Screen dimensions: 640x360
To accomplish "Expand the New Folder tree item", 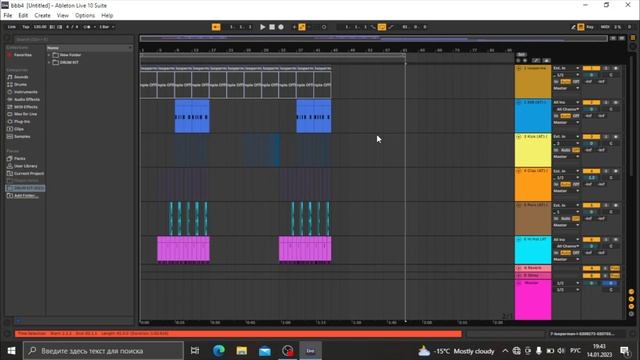I will click(49, 55).
